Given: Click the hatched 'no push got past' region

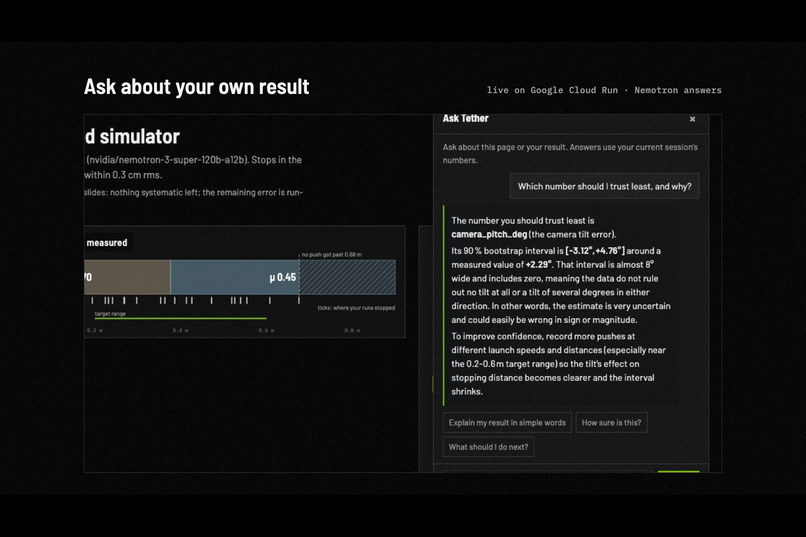Looking at the screenshot, I should pyautogui.click(x=347, y=277).
